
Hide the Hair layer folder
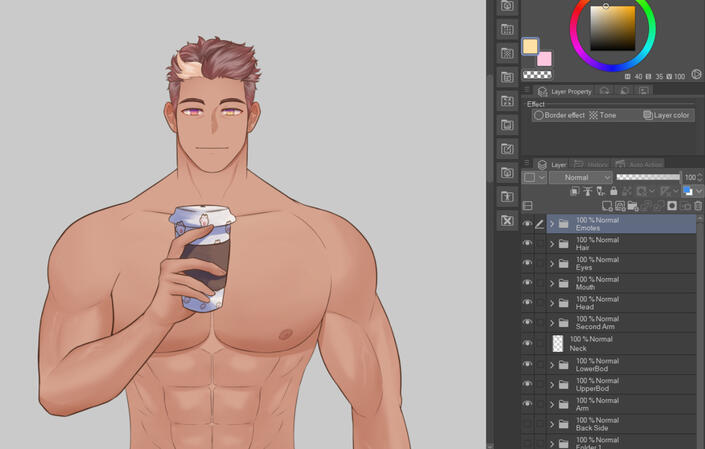(527, 244)
